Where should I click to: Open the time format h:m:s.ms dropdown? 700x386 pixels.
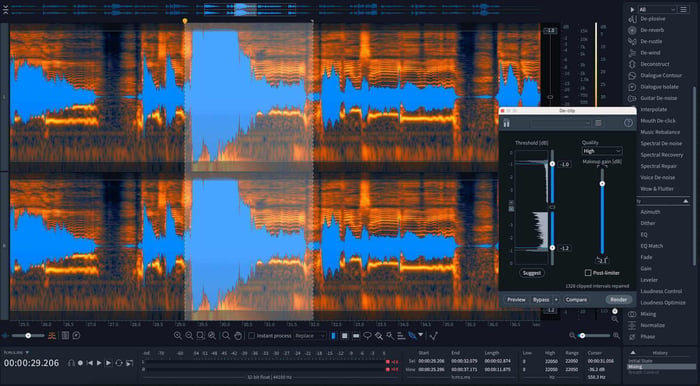(16, 353)
